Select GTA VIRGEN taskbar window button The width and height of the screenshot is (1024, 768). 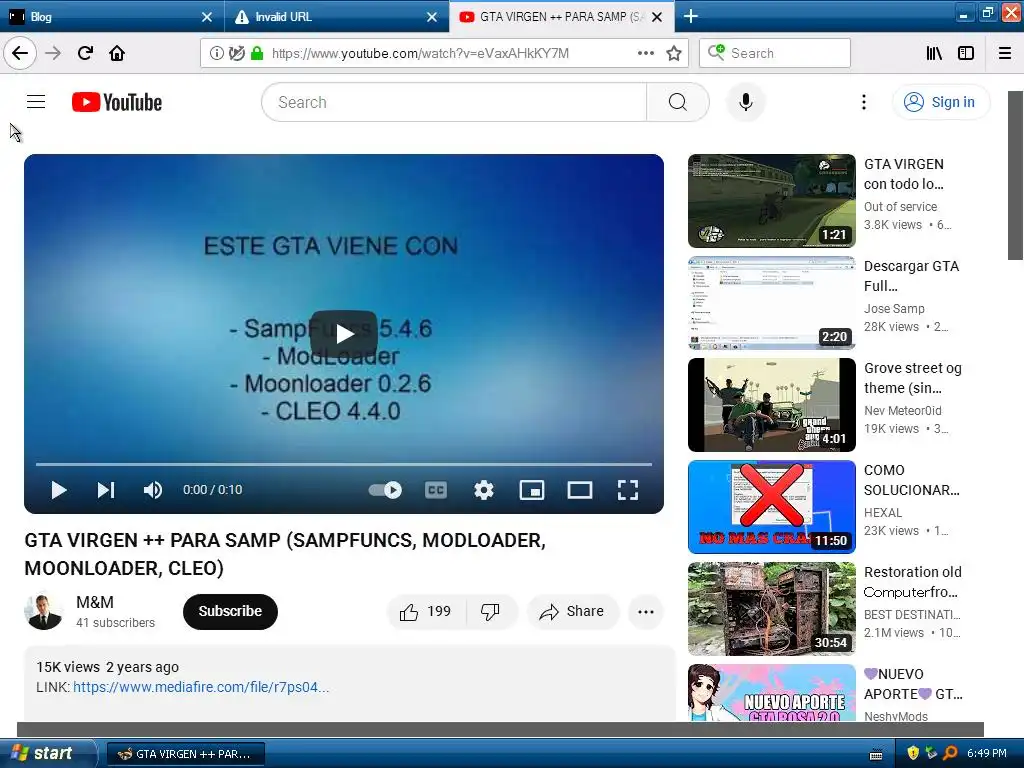pyautogui.click(x=185, y=754)
